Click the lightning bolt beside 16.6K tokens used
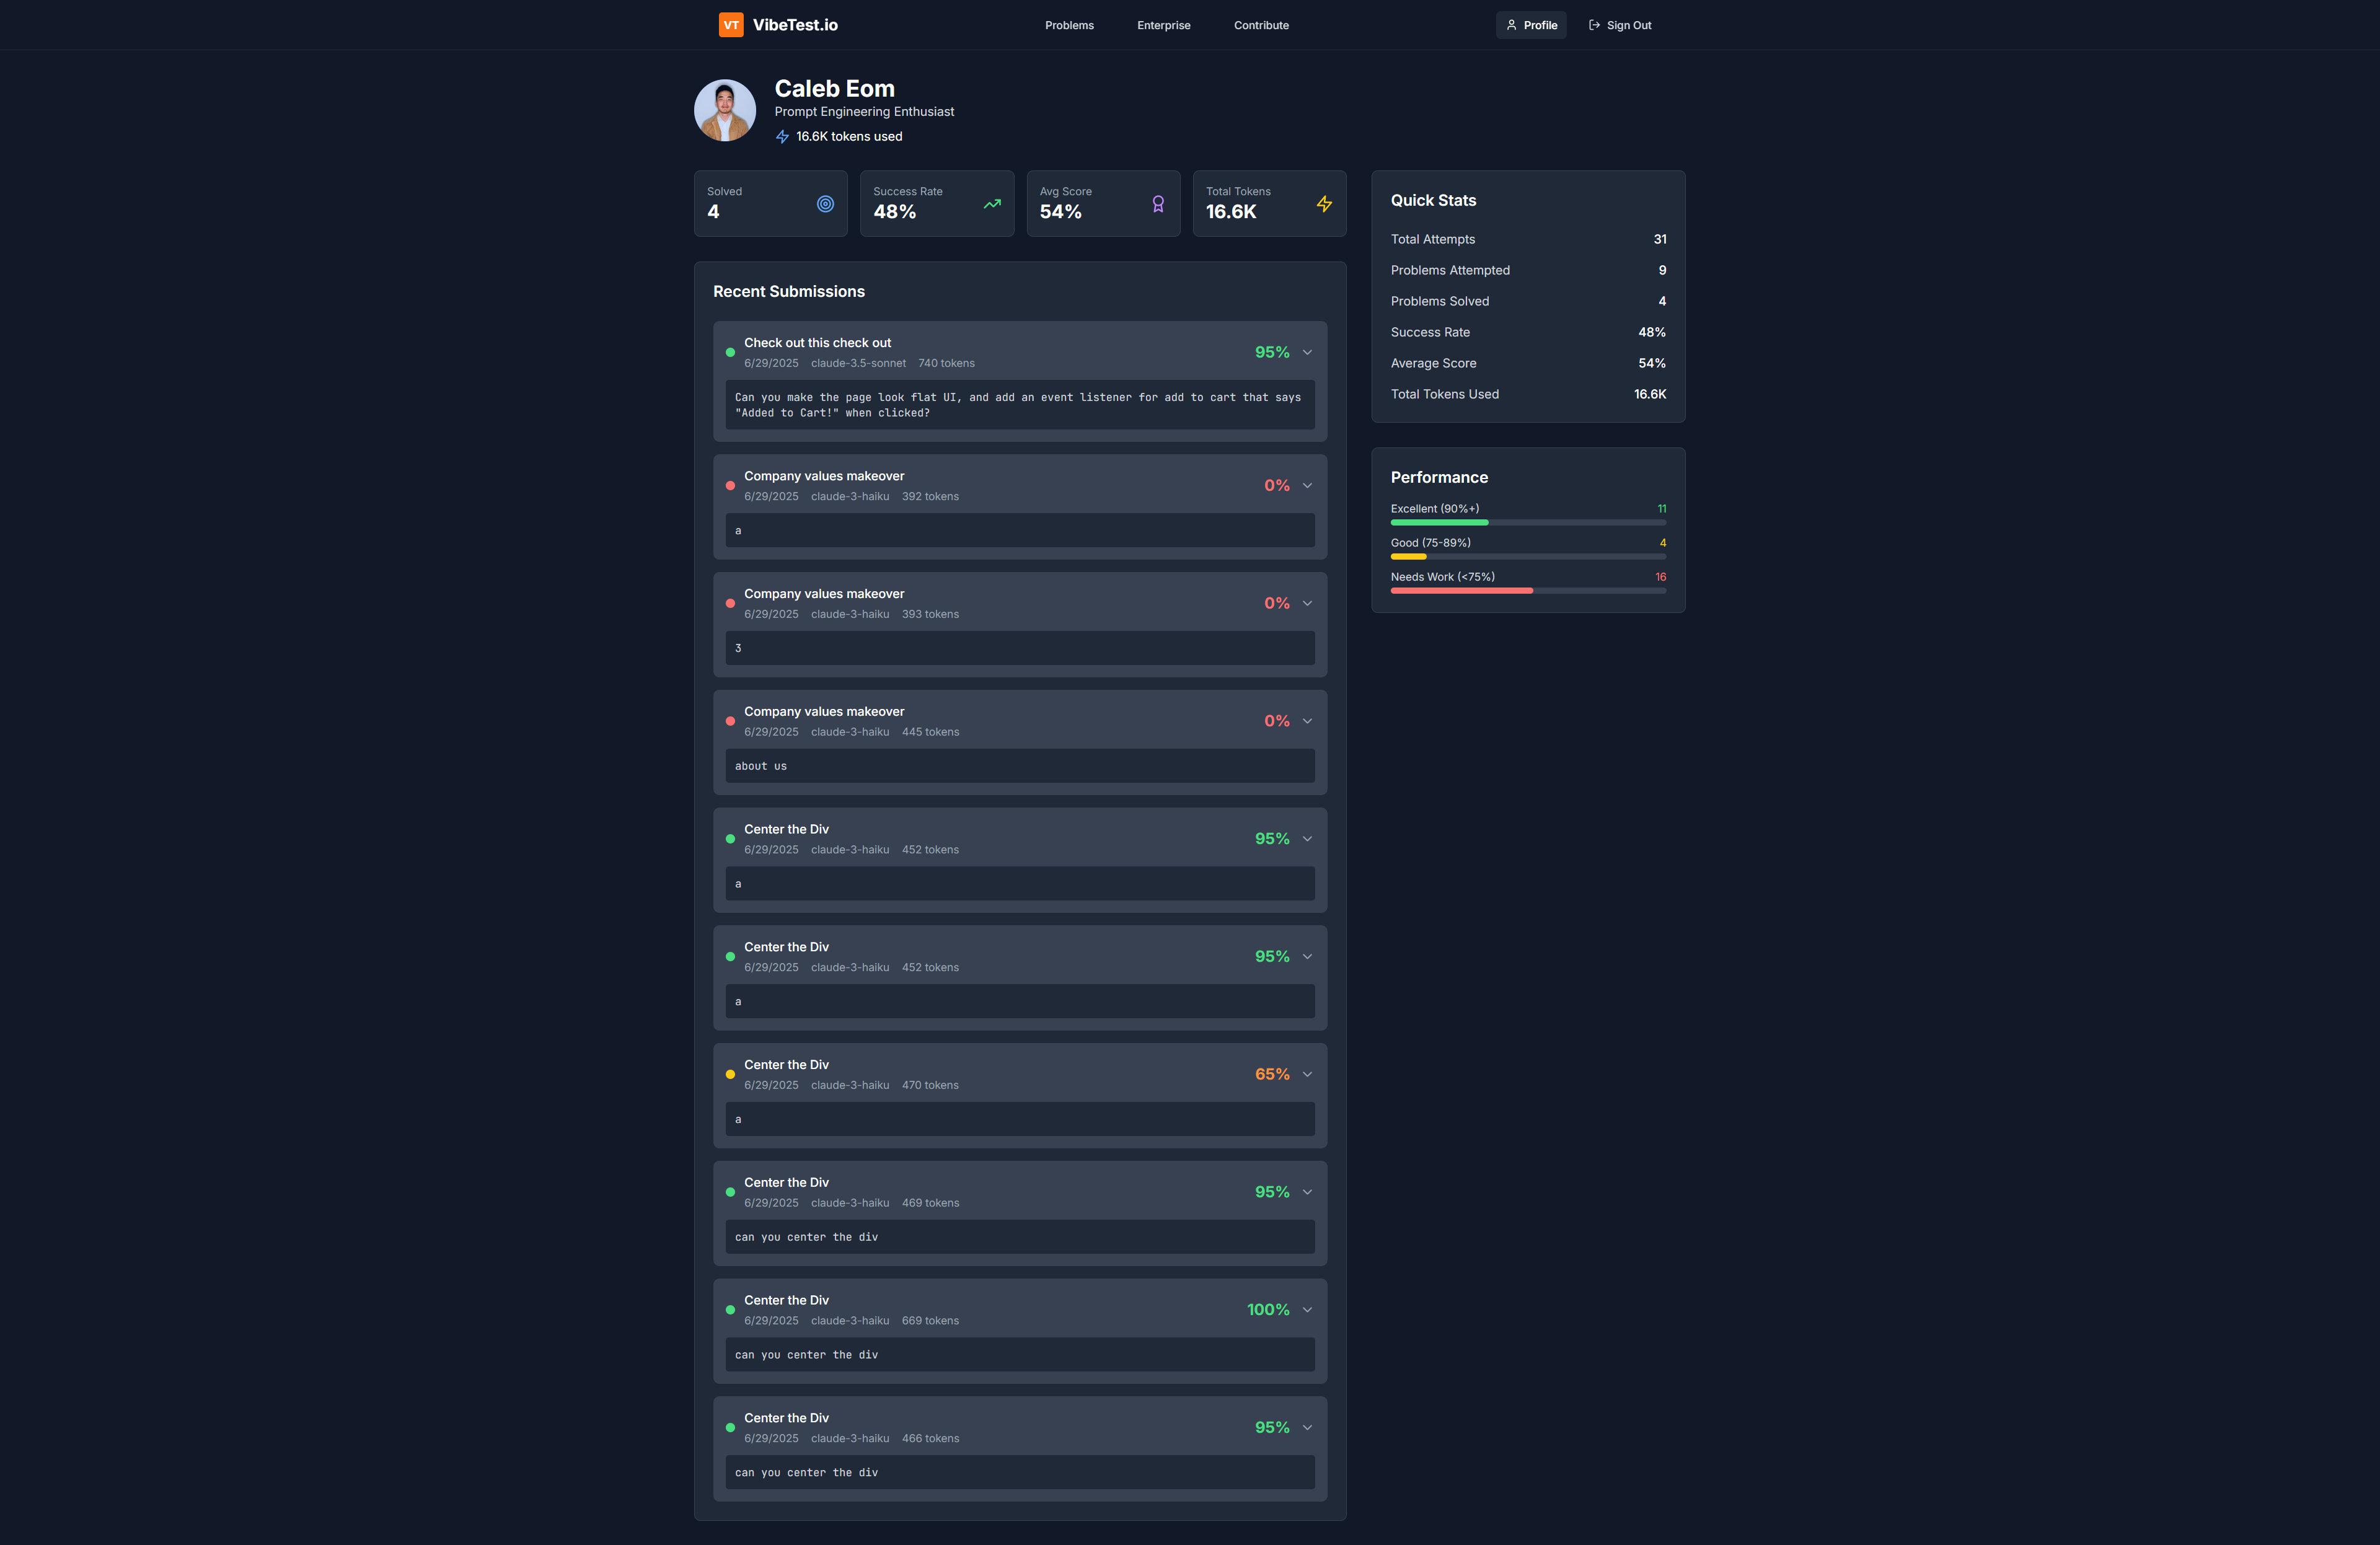The height and width of the screenshot is (1545, 2380). pos(783,137)
